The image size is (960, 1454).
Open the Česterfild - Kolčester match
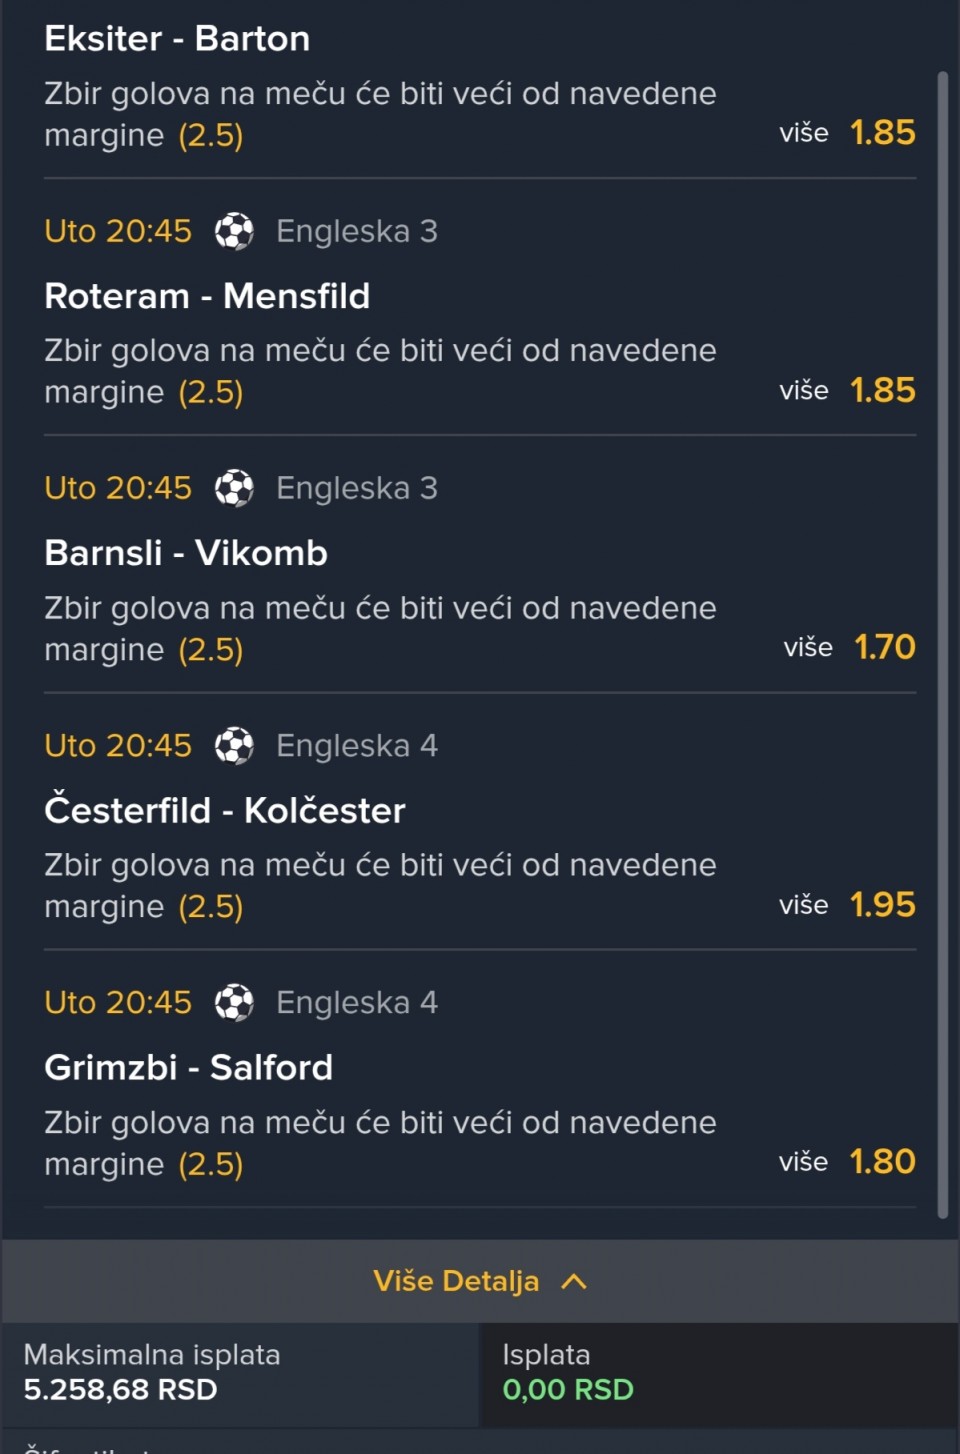[225, 810]
